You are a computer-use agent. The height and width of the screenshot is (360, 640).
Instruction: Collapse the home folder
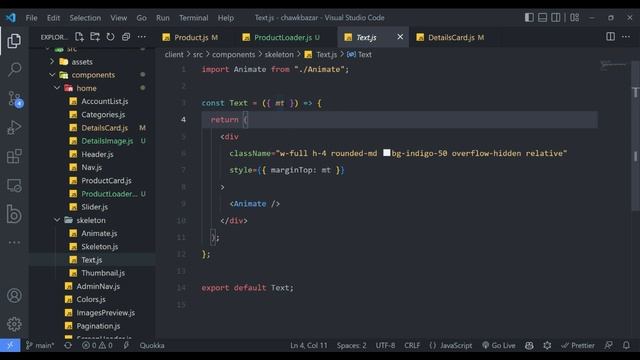57,88
